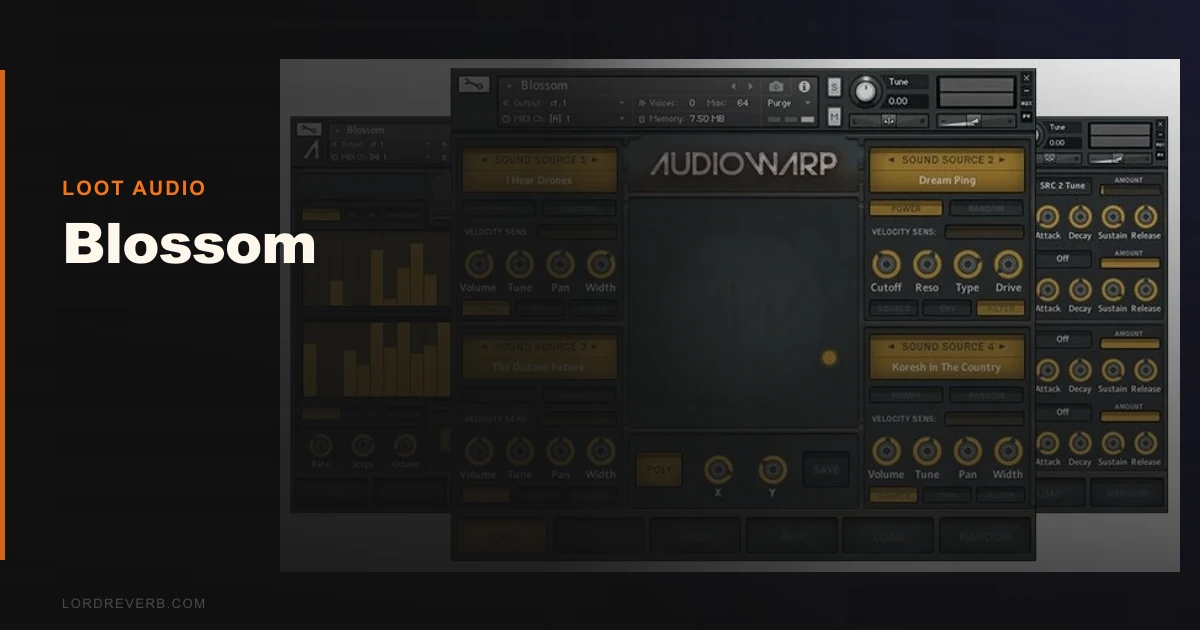This screenshot has height=630, width=1200.
Task: Open the SOURCE tab of Sound Source 4
Action: click(893, 496)
